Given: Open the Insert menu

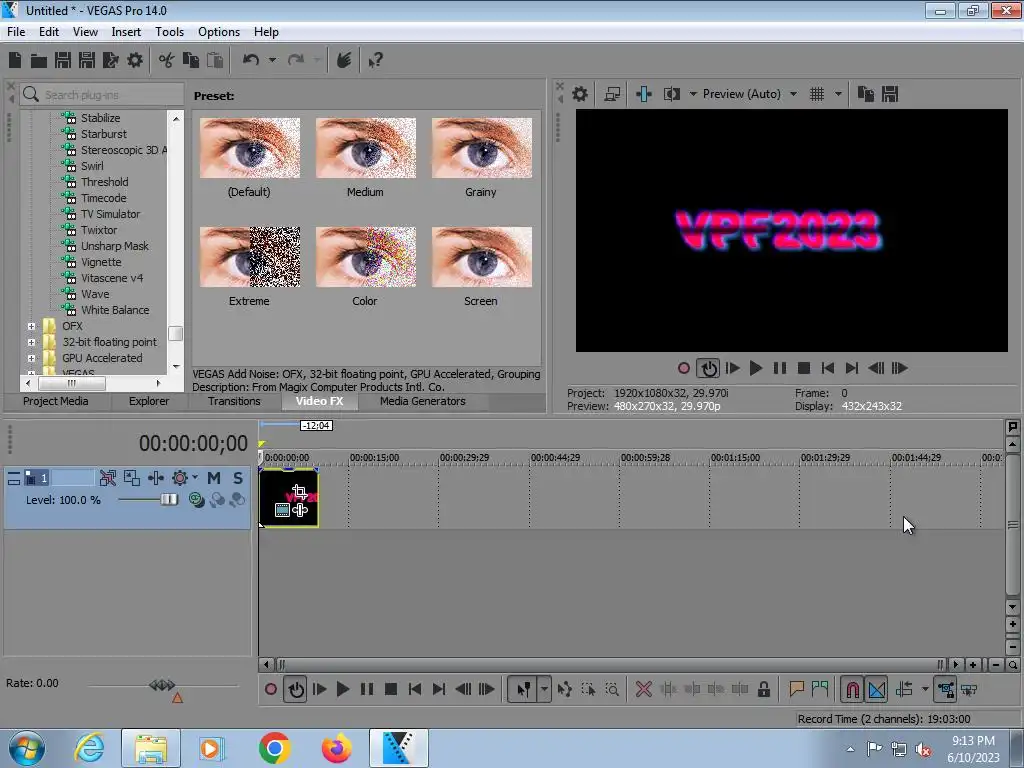Looking at the screenshot, I should (x=126, y=32).
